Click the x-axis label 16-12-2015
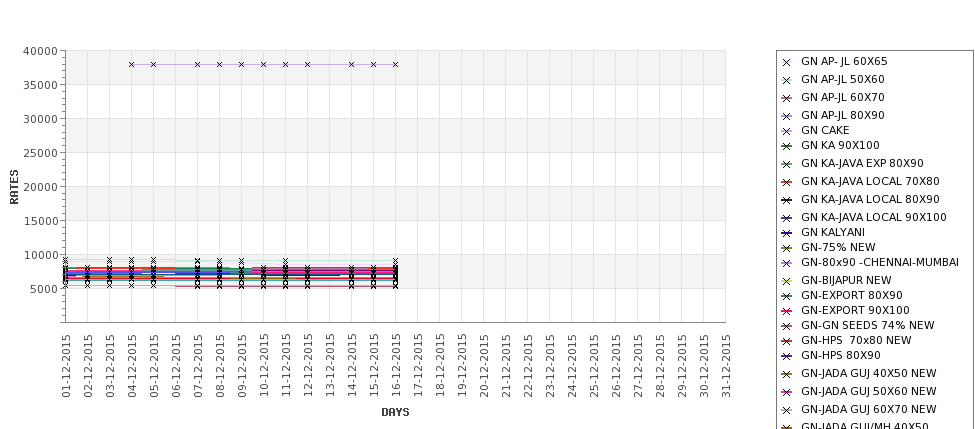 click(x=396, y=366)
